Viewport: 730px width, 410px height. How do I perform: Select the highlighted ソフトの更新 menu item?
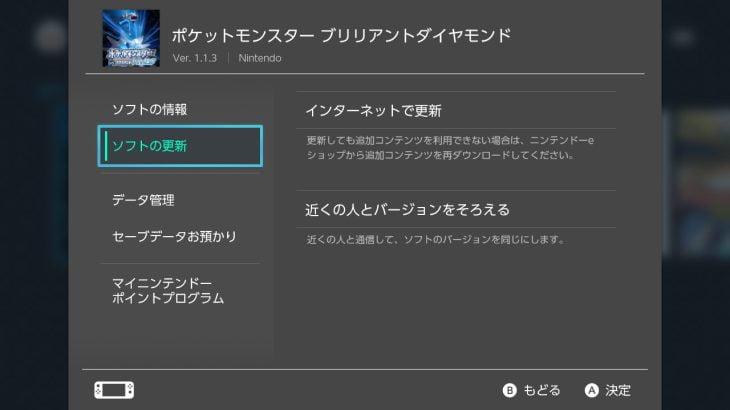pos(180,146)
